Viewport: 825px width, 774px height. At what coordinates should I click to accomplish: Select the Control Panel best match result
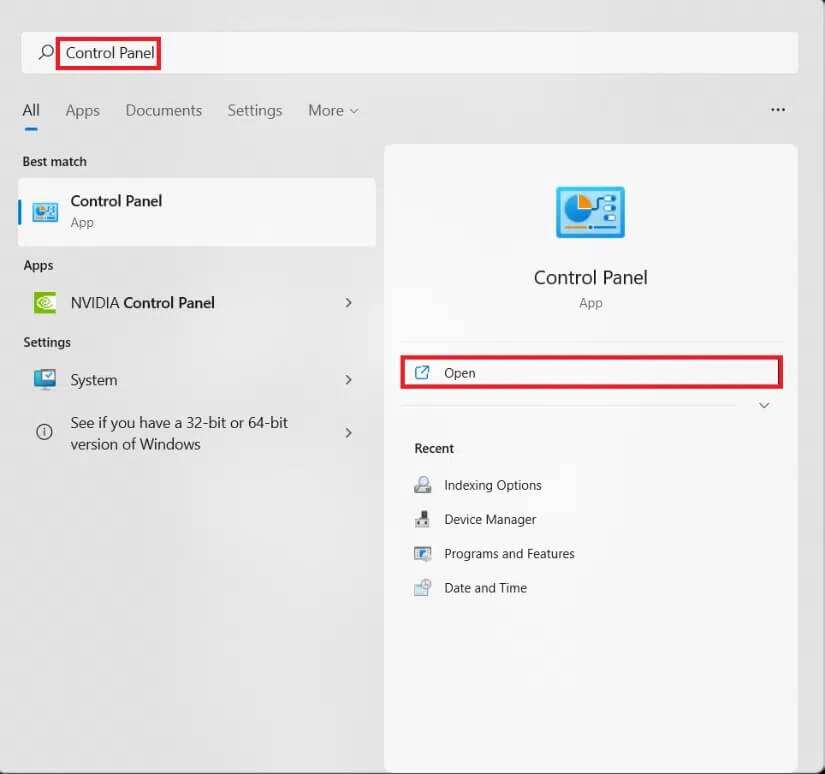pos(197,212)
